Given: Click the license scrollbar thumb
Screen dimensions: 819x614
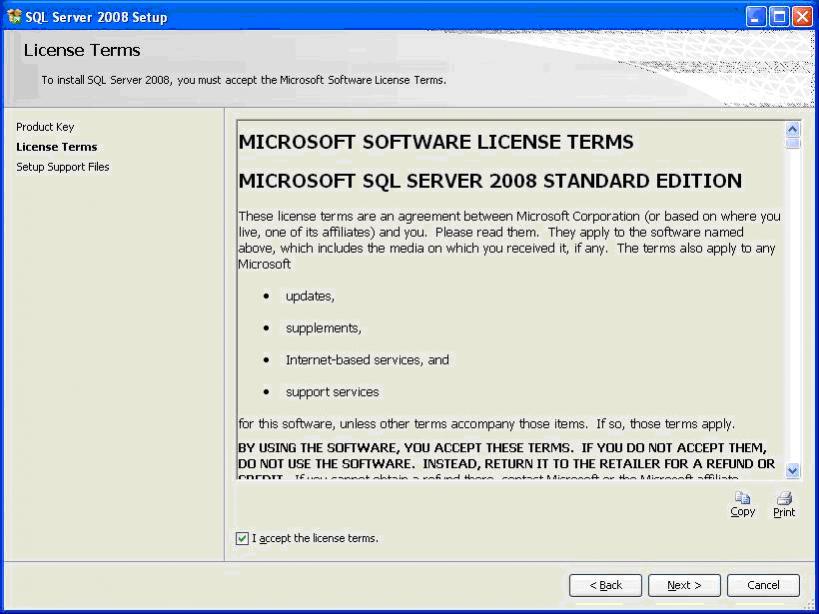Looking at the screenshot, I should click(x=793, y=143).
